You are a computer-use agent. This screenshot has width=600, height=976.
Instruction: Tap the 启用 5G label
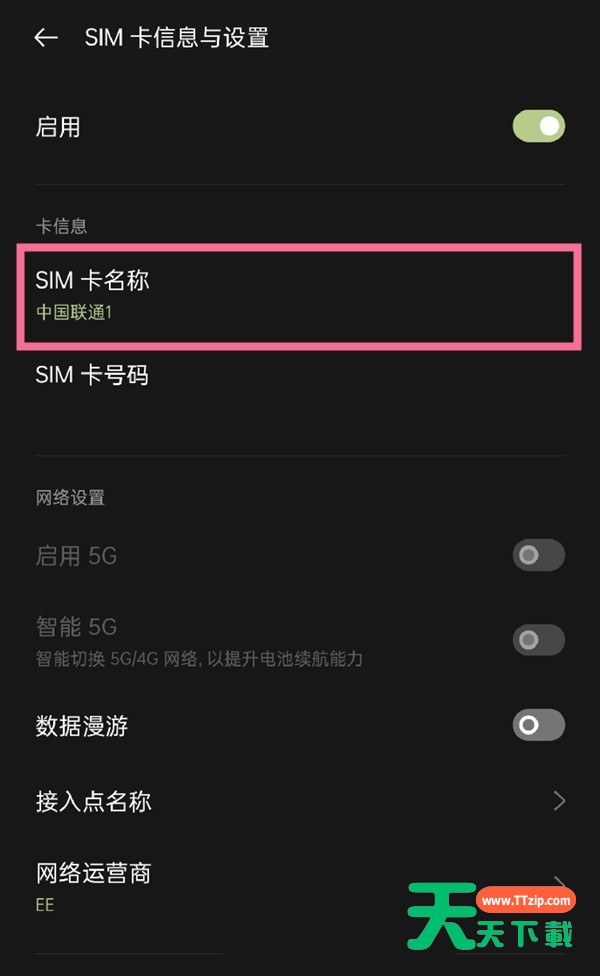[x=77, y=556]
